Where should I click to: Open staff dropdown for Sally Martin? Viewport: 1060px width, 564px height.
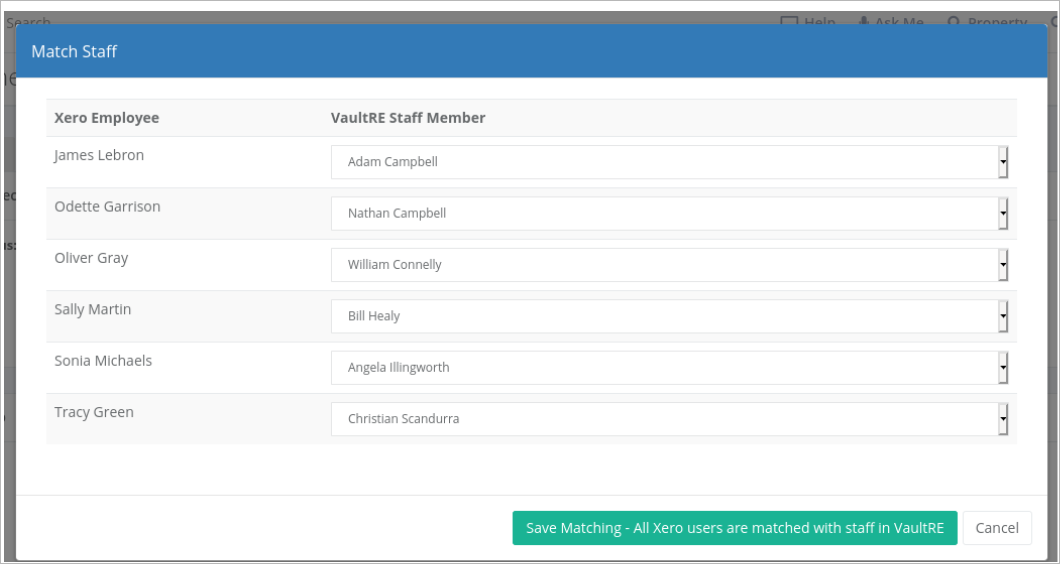669,316
